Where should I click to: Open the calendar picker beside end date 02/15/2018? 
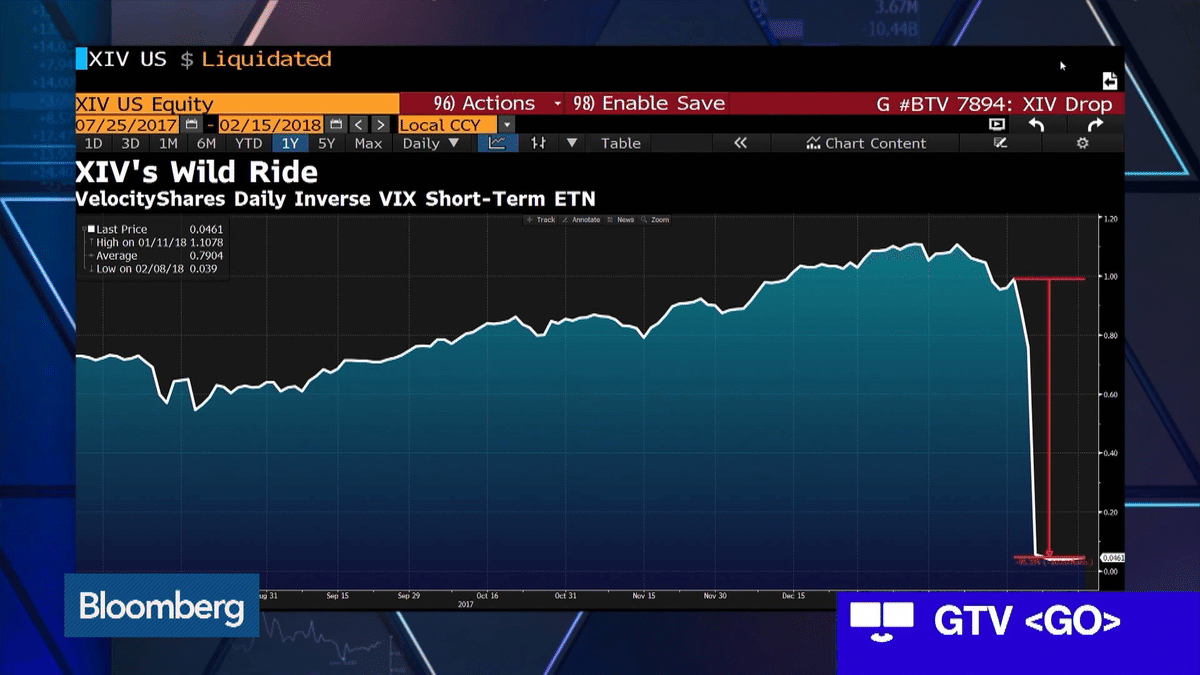click(x=336, y=125)
